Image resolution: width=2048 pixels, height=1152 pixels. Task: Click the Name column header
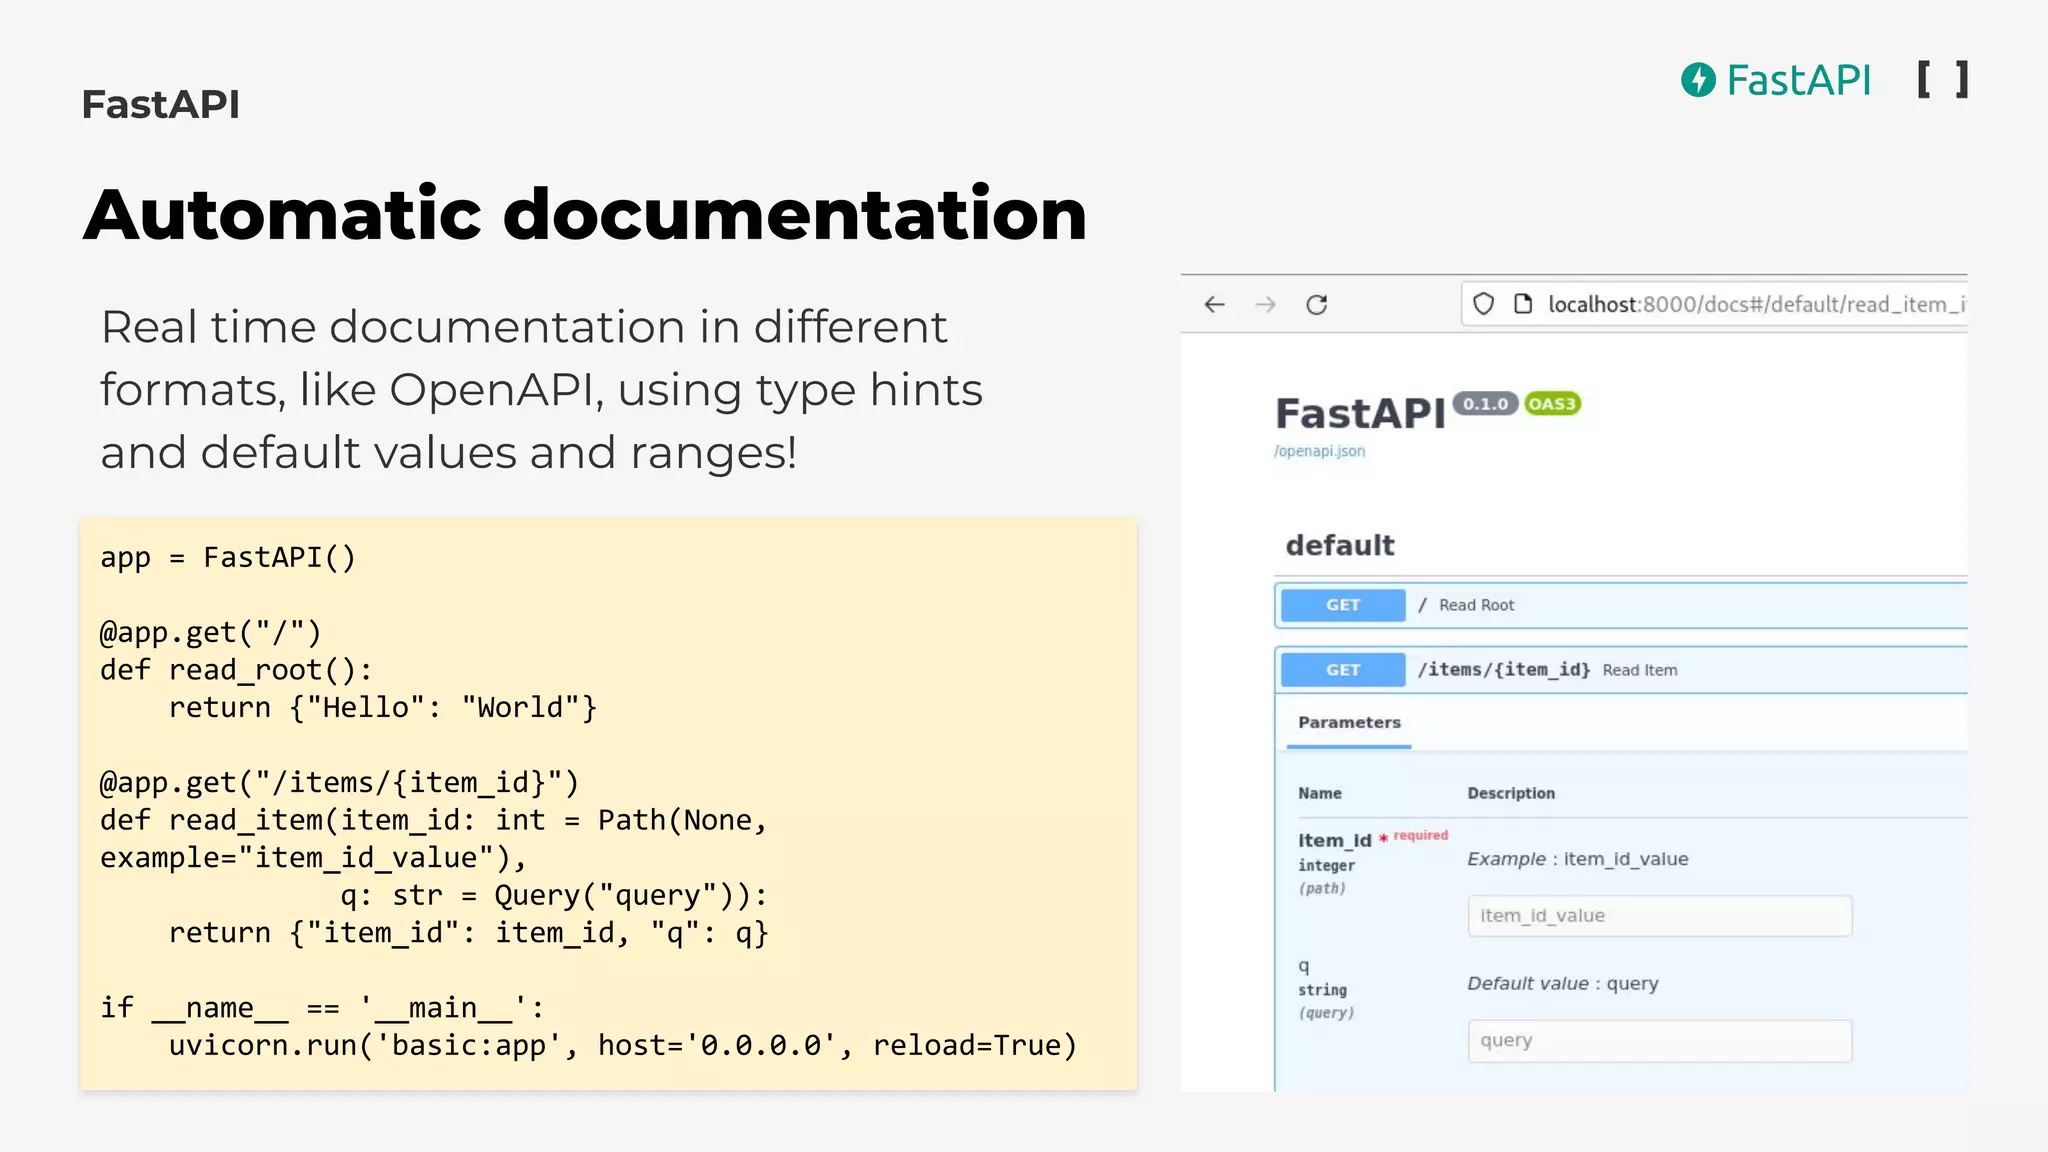[x=1320, y=793]
